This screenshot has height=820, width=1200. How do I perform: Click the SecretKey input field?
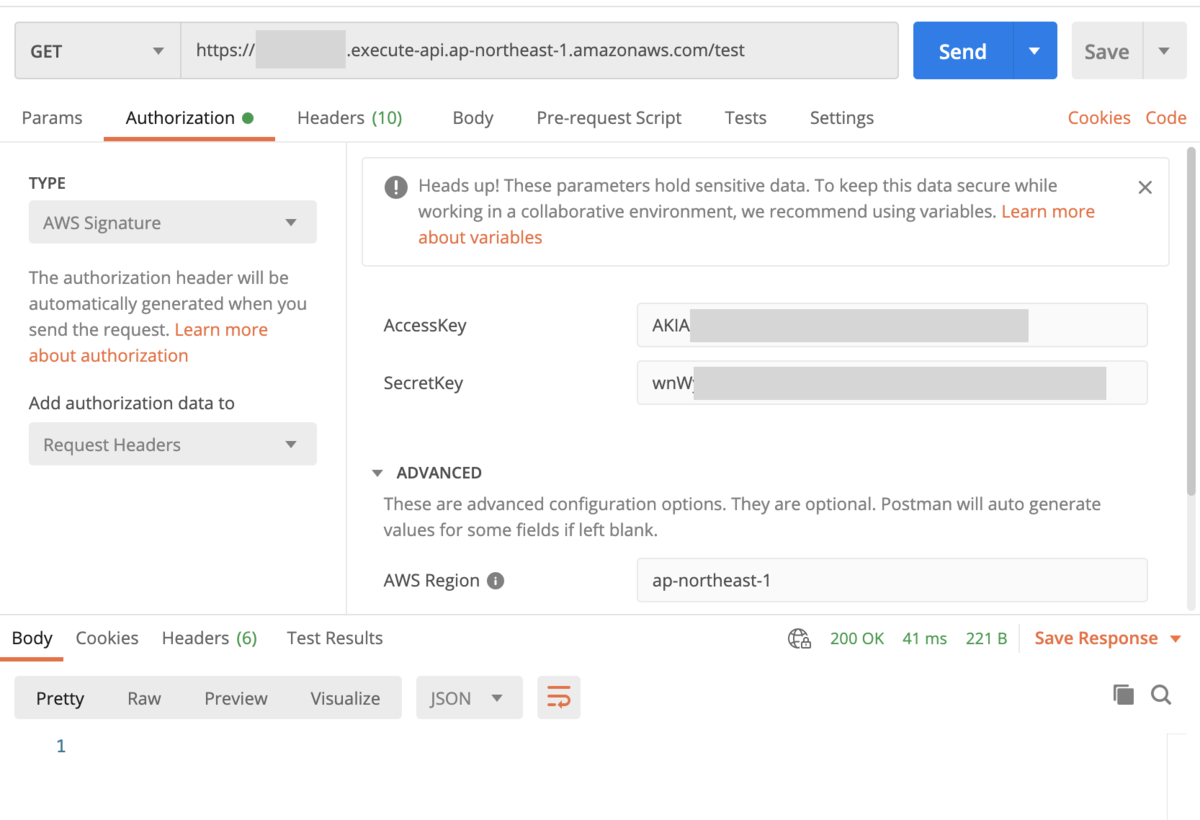(x=892, y=383)
